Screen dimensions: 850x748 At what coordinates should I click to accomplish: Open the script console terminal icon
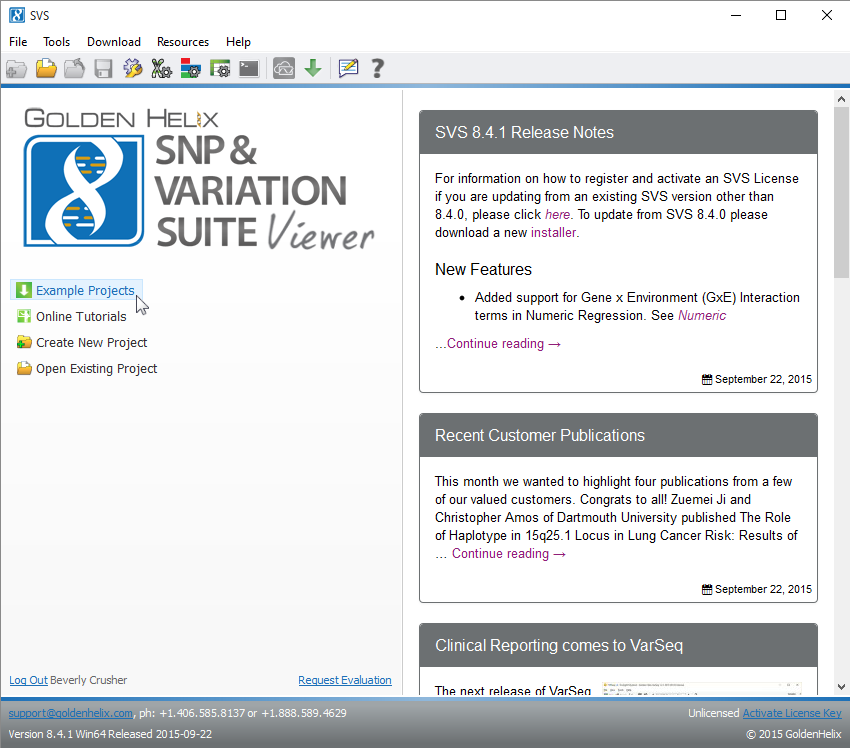pyautogui.click(x=248, y=68)
